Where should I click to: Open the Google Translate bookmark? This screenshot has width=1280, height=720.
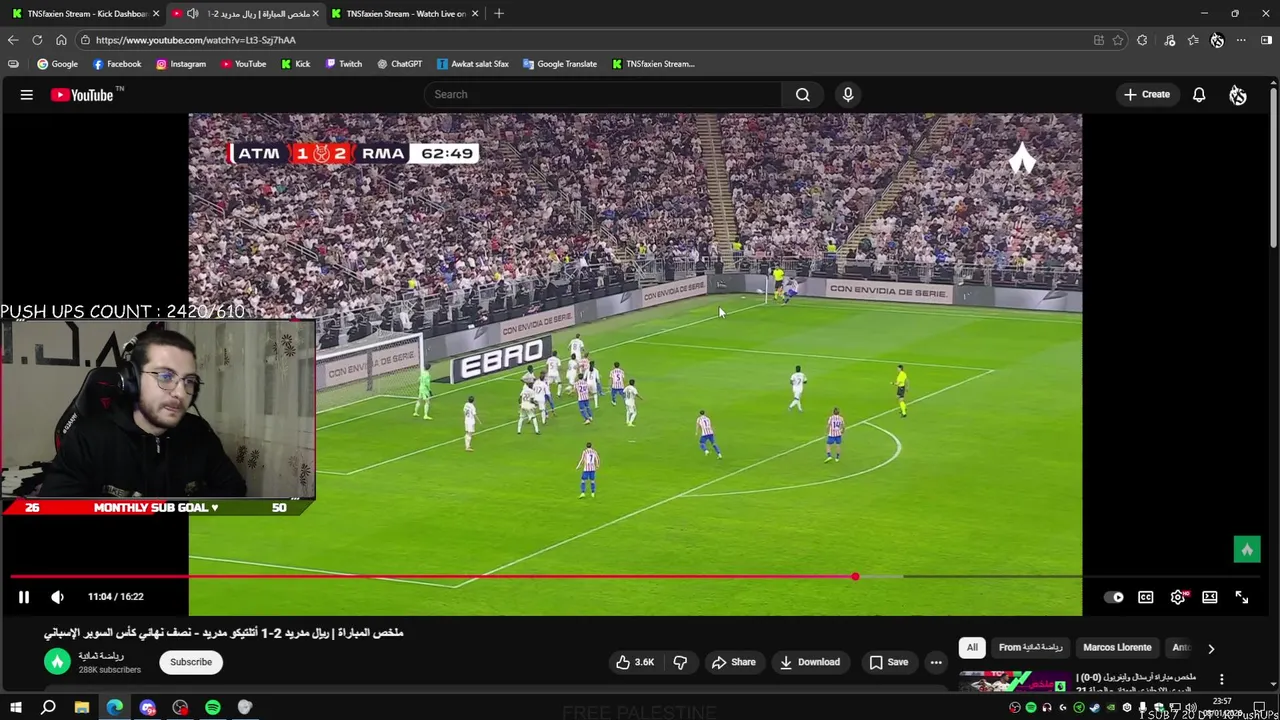click(x=559, y=64)
